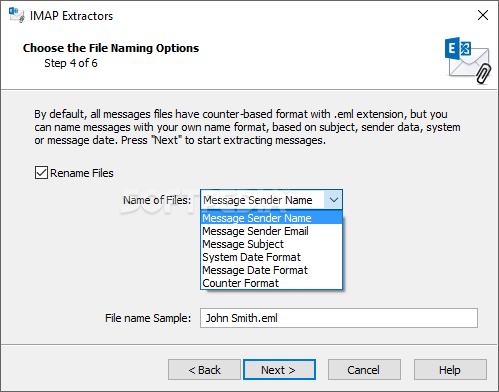Close the IMAP Extractors window
Image resolution: width=499 pixels, height=392 pixels.
(x=483, y=15)
